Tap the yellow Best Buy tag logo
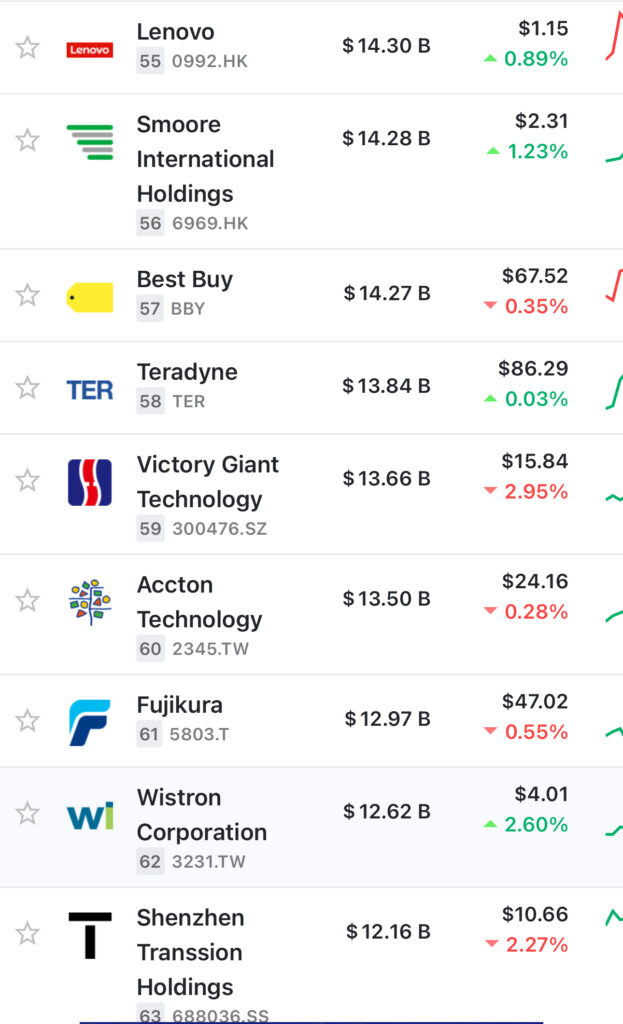This screenshot has width=623, height=1024. coord(90,296)
